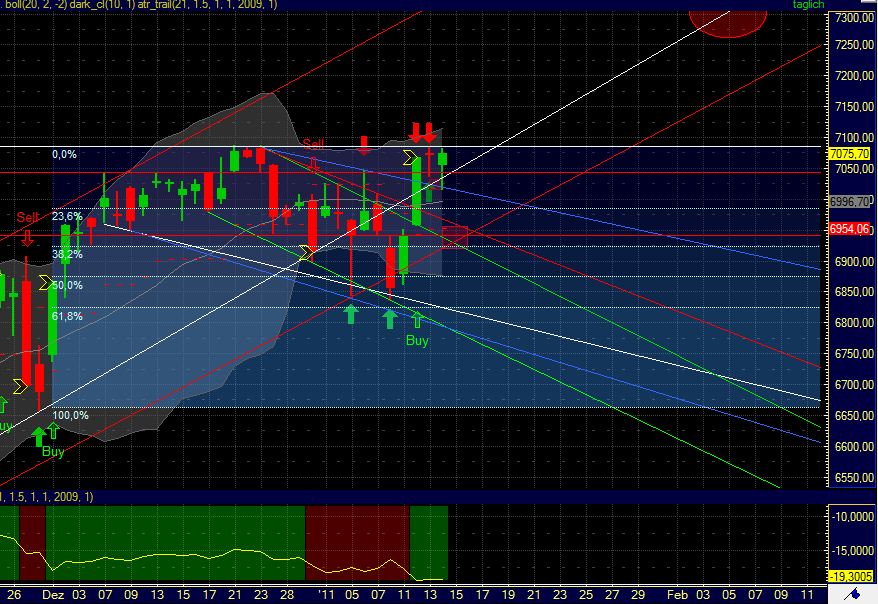Select the 0,0% Fibonacci level label

pyautogui.click(x=64, y=154)
